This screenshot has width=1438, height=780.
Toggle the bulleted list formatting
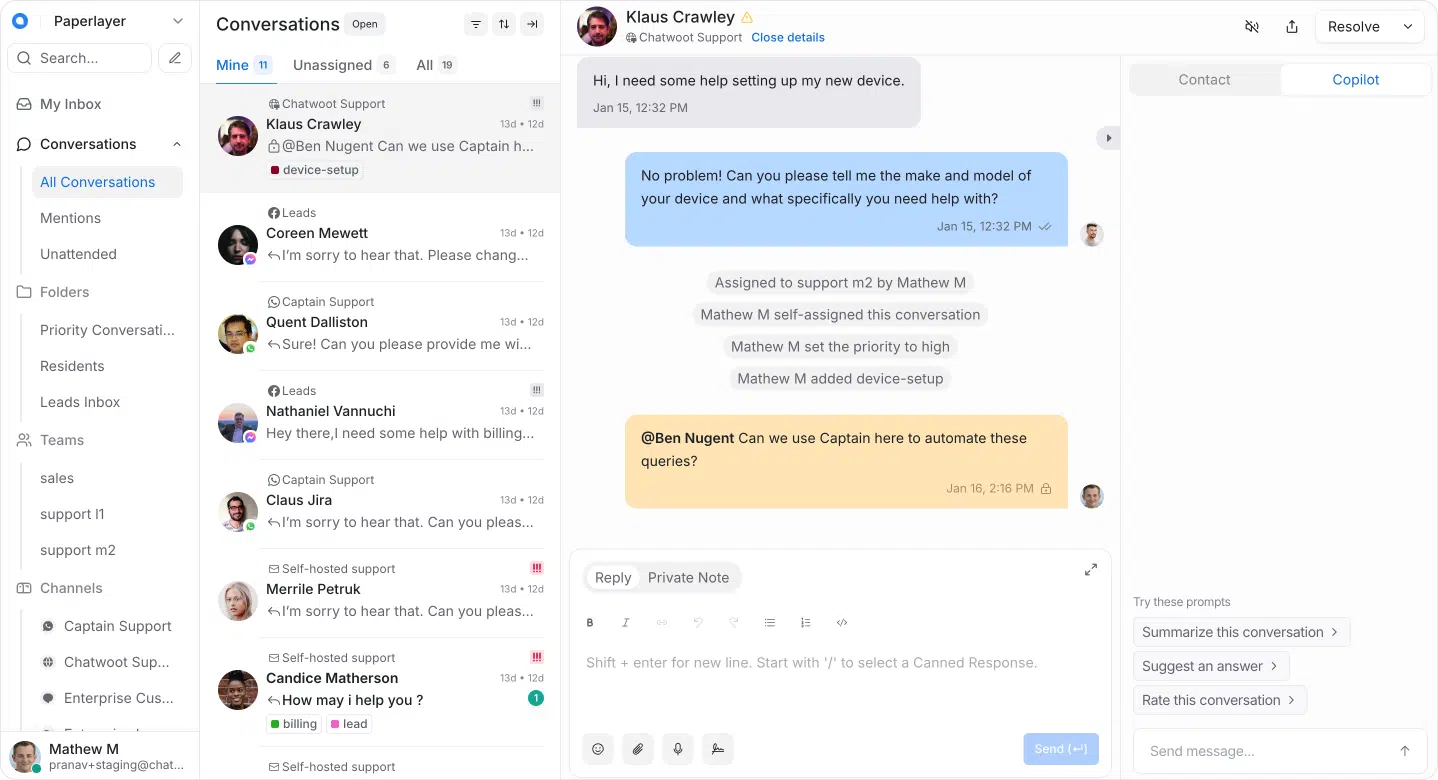click(x=770, y=622)
